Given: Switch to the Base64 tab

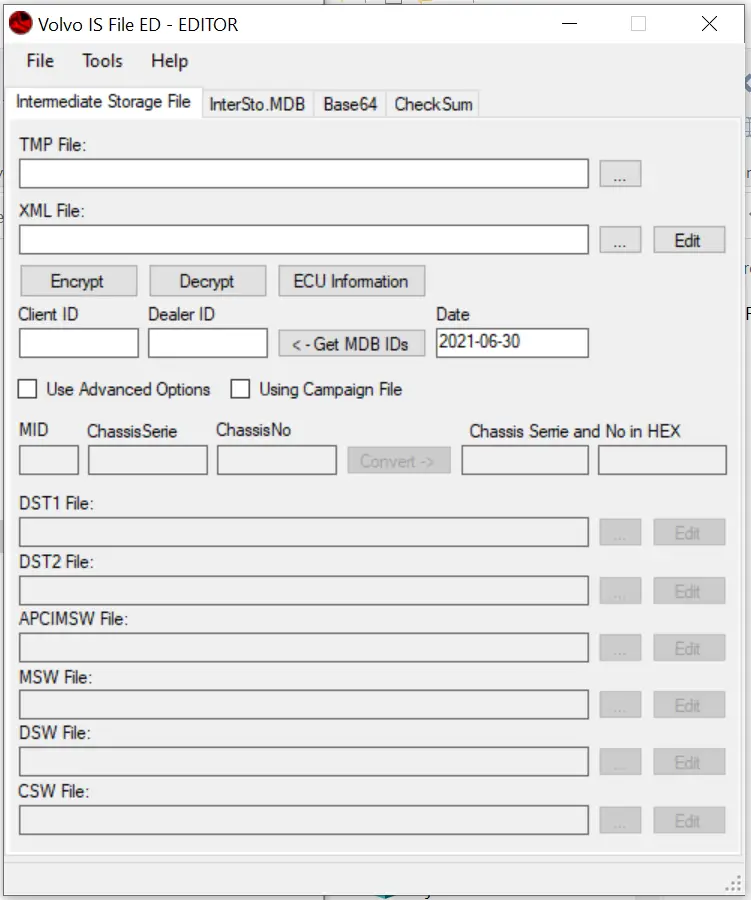Looking at the screenshot, I should (350, 104).
